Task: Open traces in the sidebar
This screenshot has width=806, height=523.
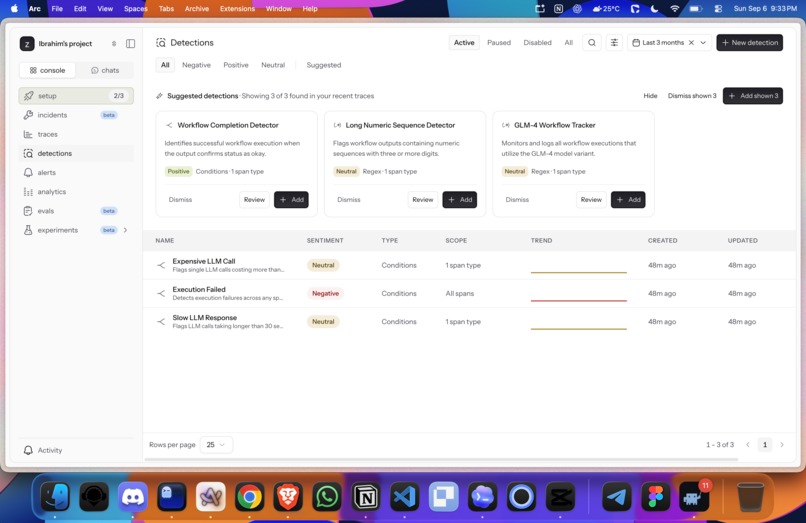Action: click(x=76, y=134)
